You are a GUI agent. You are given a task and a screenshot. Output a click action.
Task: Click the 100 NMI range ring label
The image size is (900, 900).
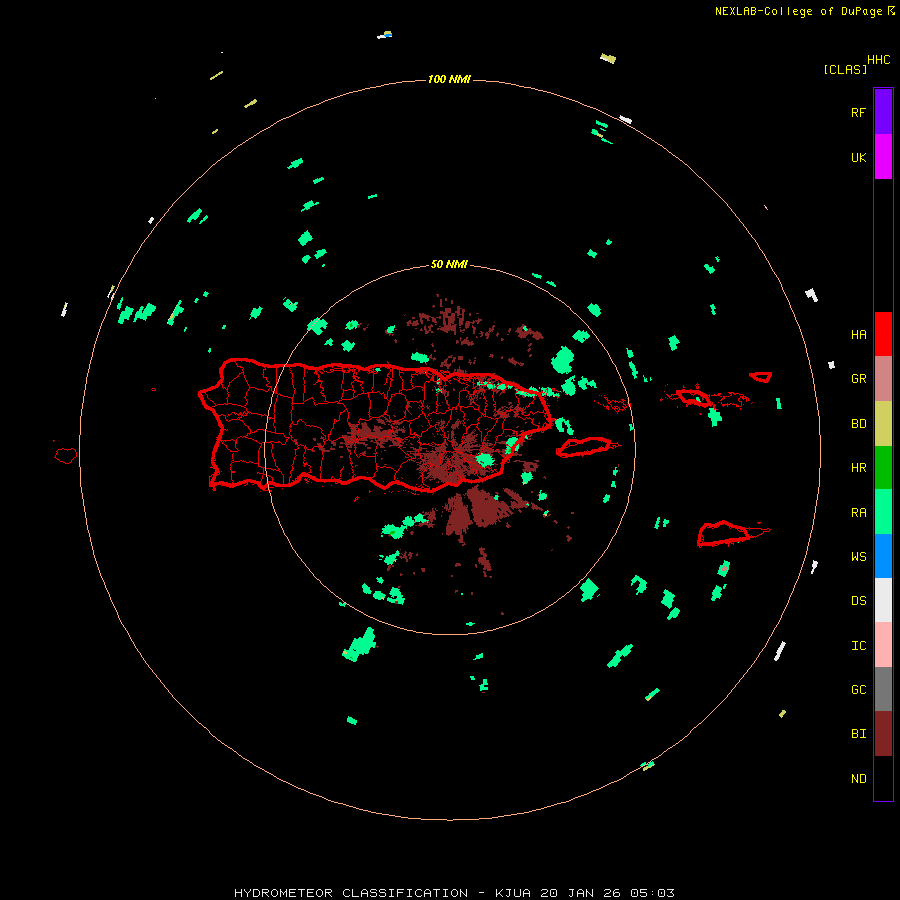click(449, 79)
